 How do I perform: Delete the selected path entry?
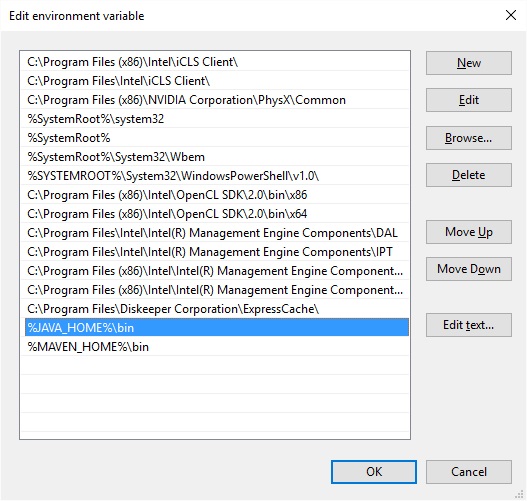pyautogui.click(x=469, y=175)
